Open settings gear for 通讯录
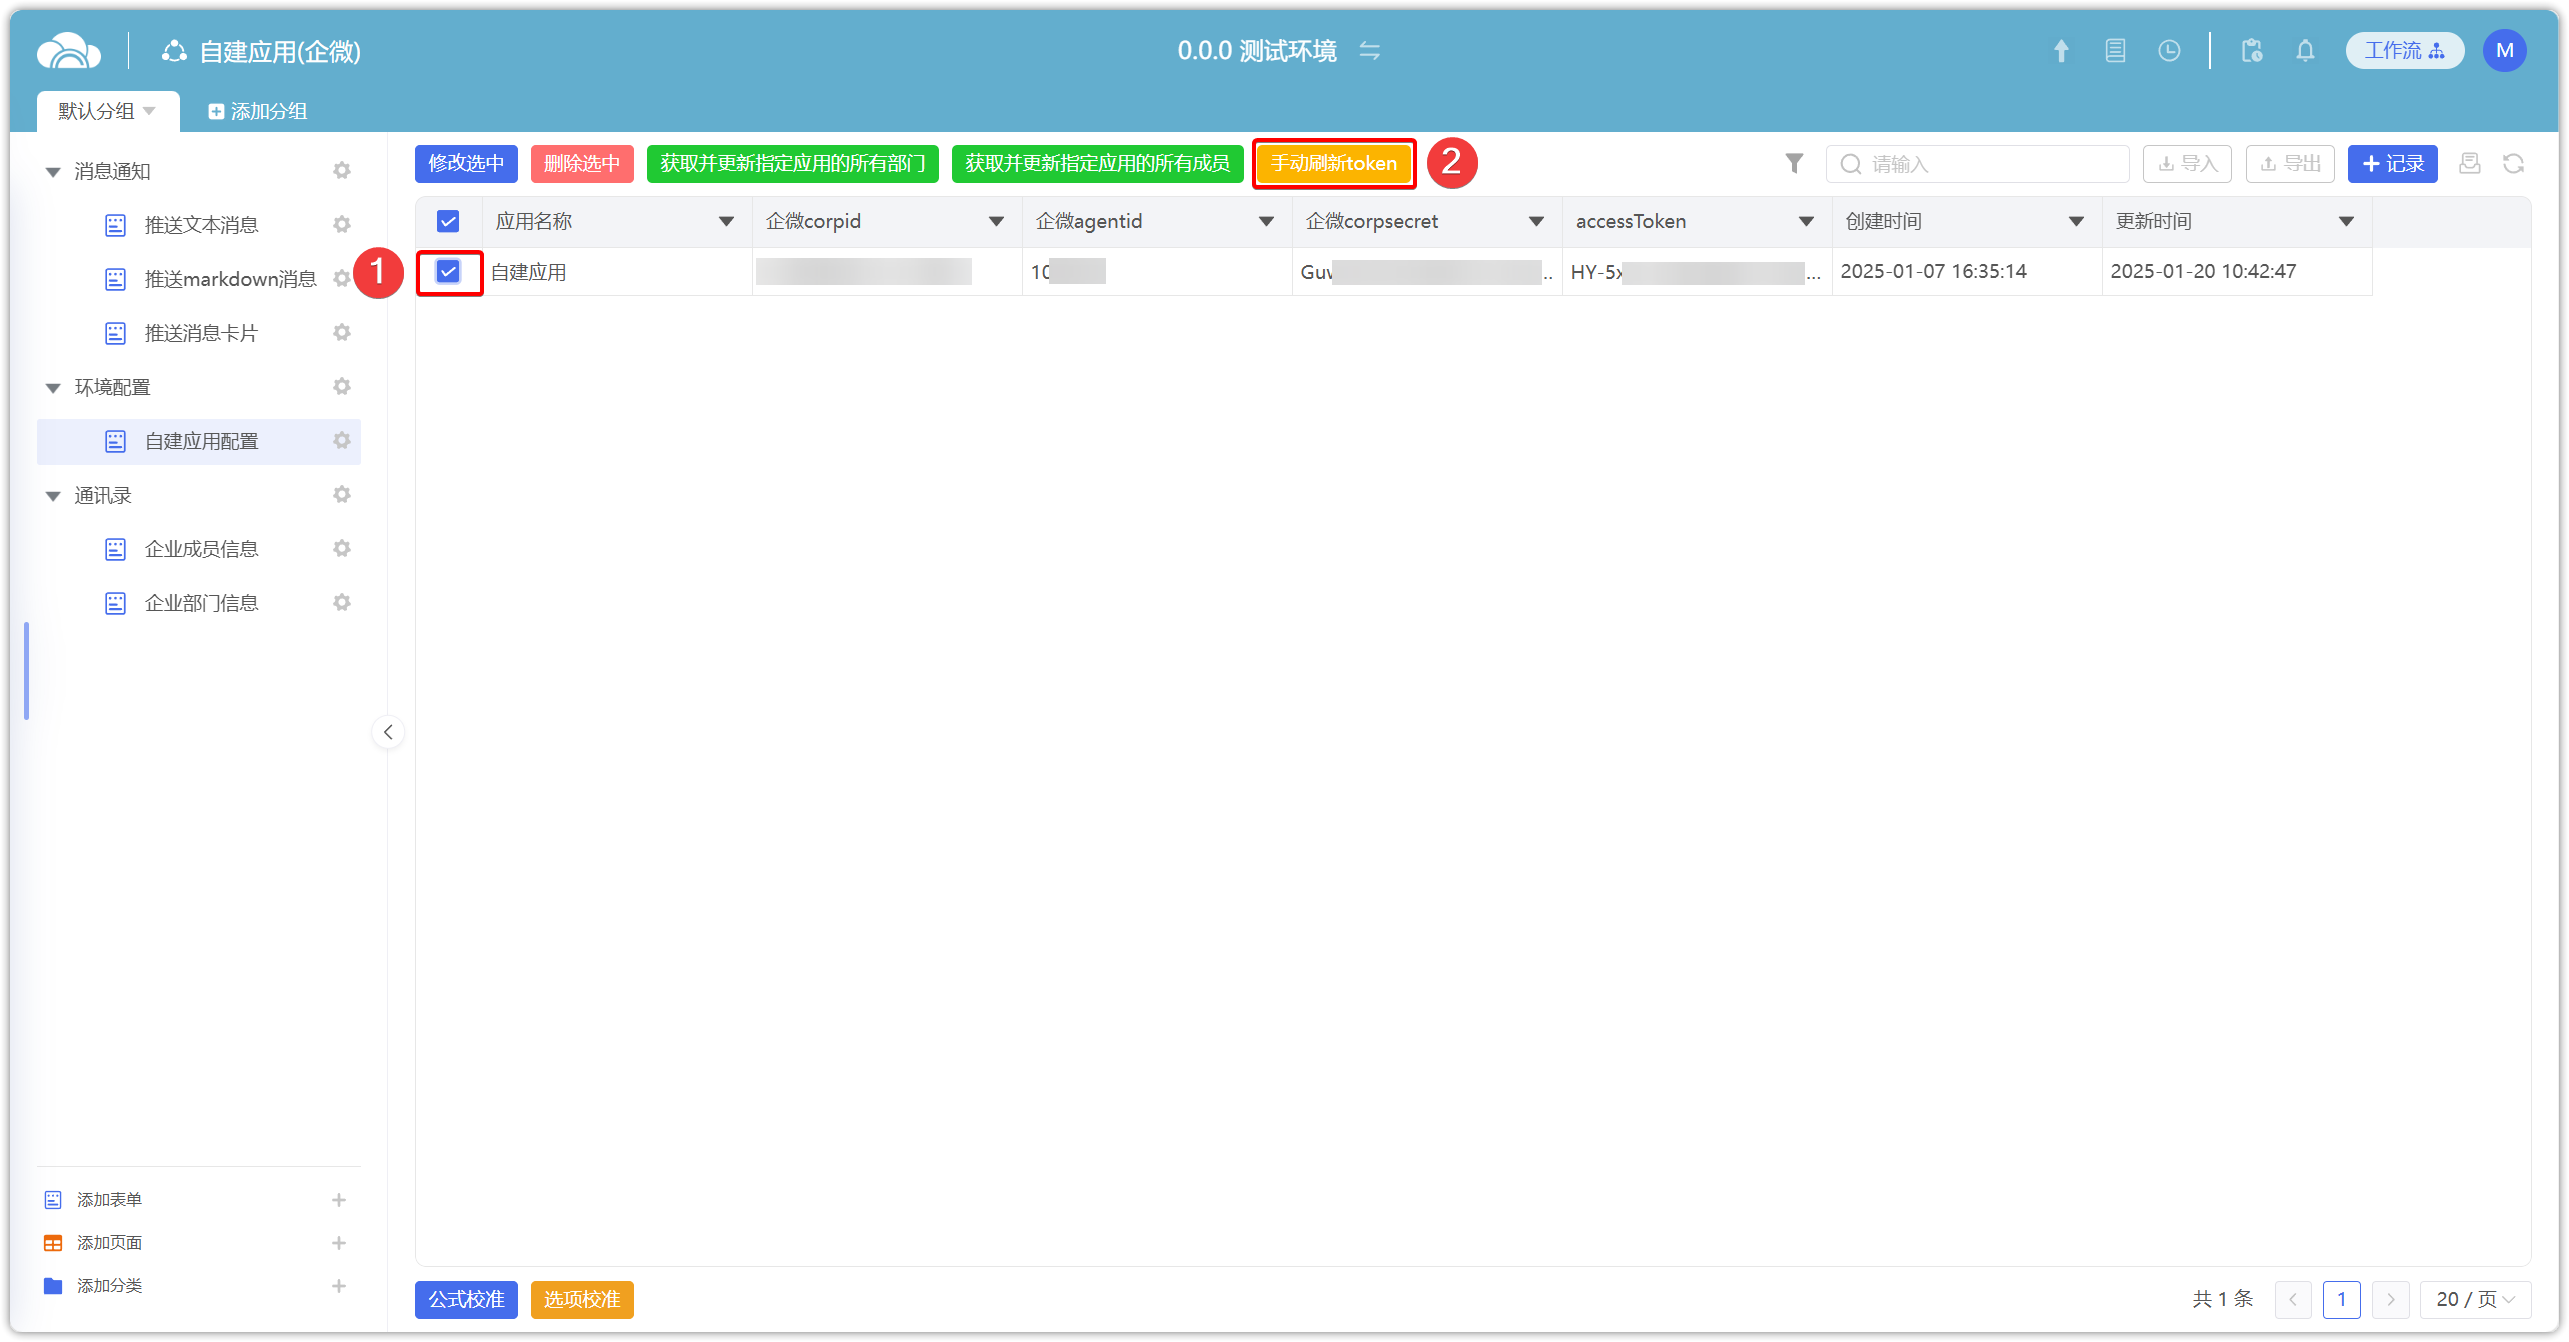 tap(342, 495)
